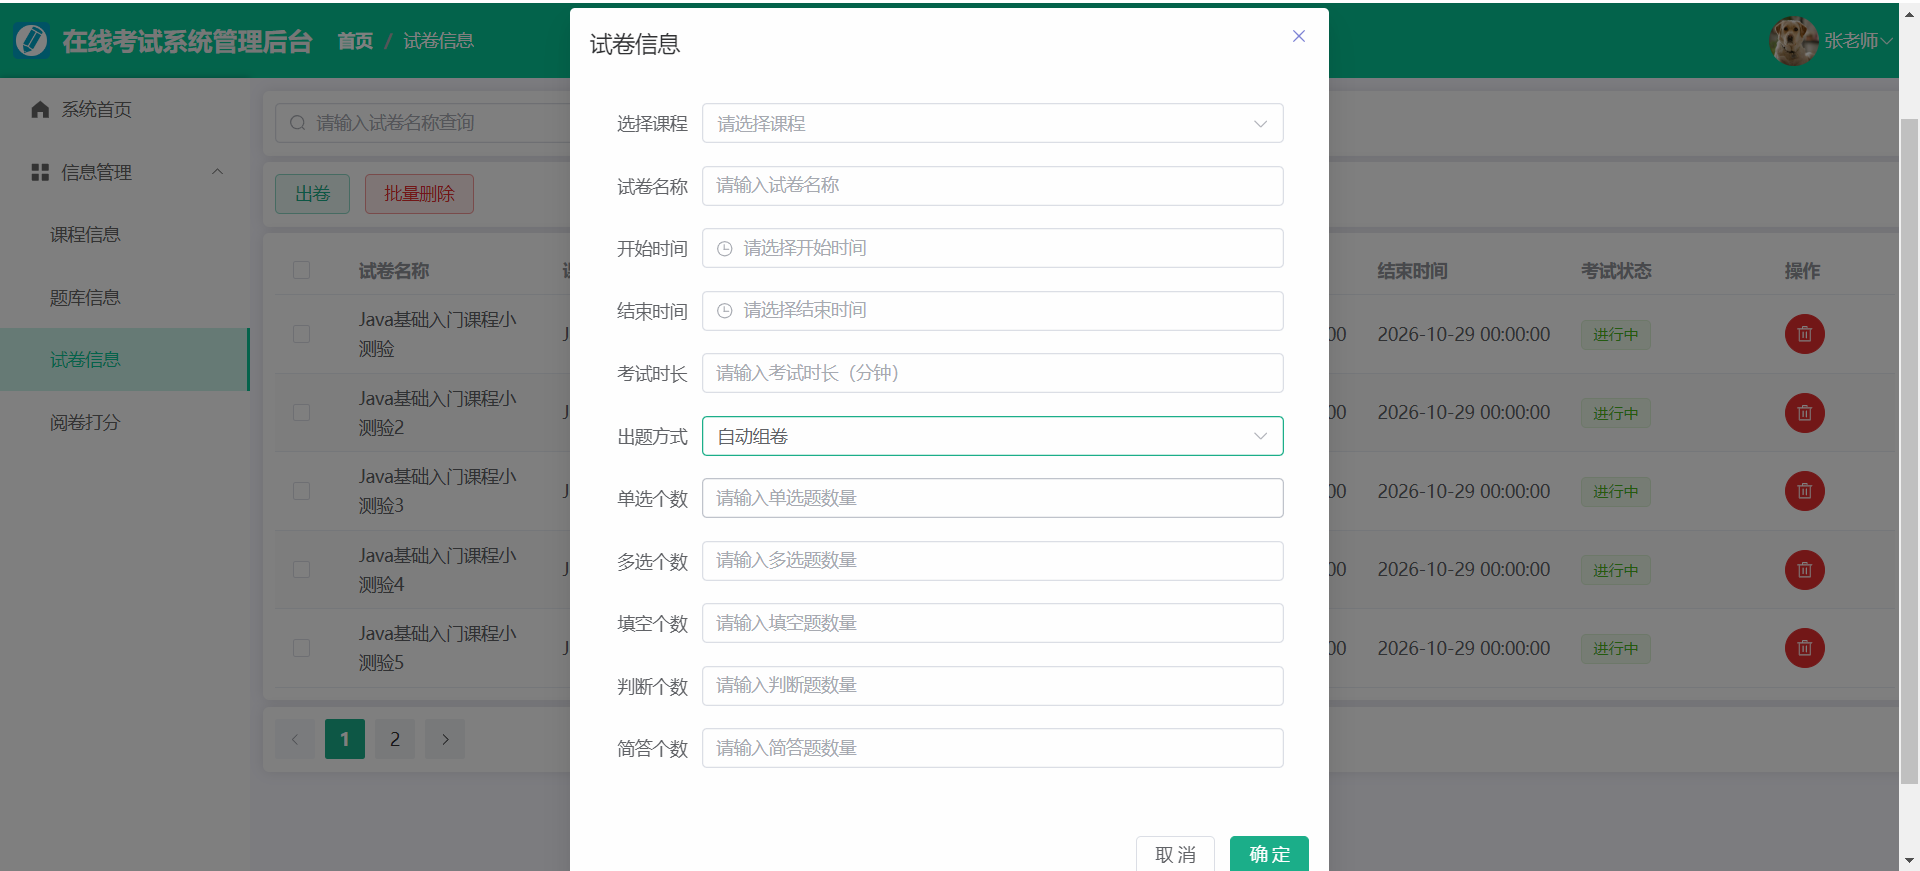Screen dimensions: 1920x871
Task: Toggle the select-all checkbox in the table header
Action: tap(301, 271)
